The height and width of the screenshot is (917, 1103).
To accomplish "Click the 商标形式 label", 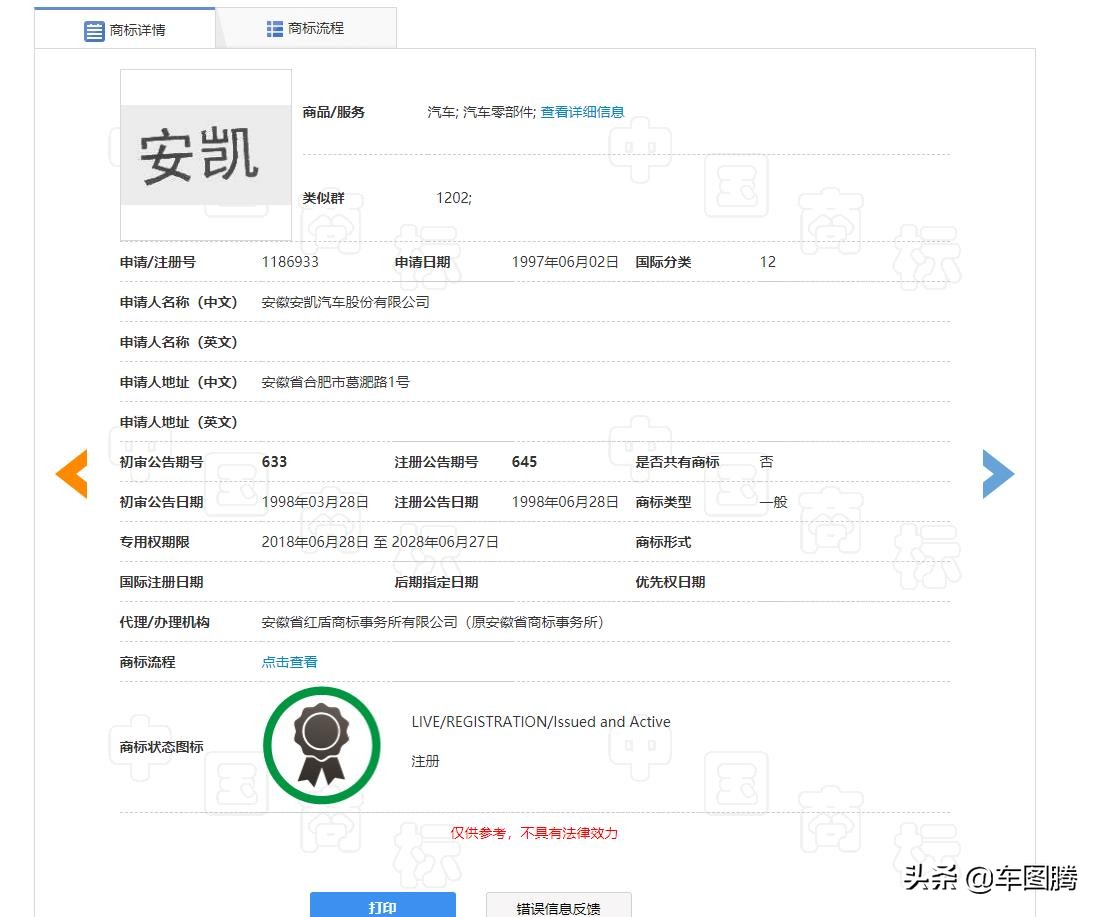I will click(x=663, y=542).
